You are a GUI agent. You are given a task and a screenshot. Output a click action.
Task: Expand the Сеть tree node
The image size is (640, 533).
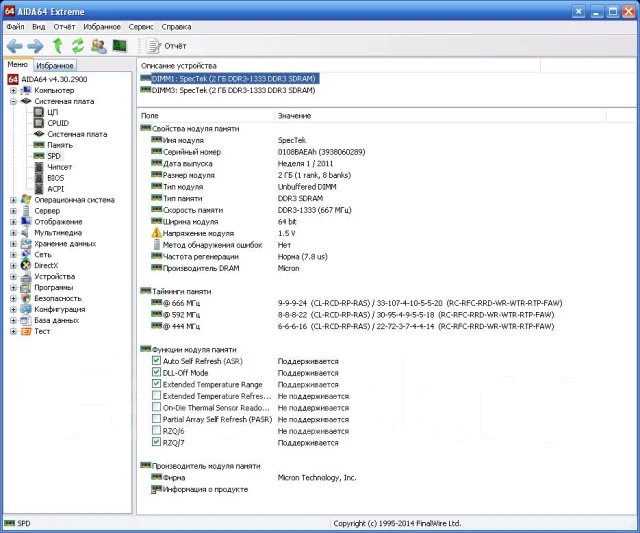point(13,255)
